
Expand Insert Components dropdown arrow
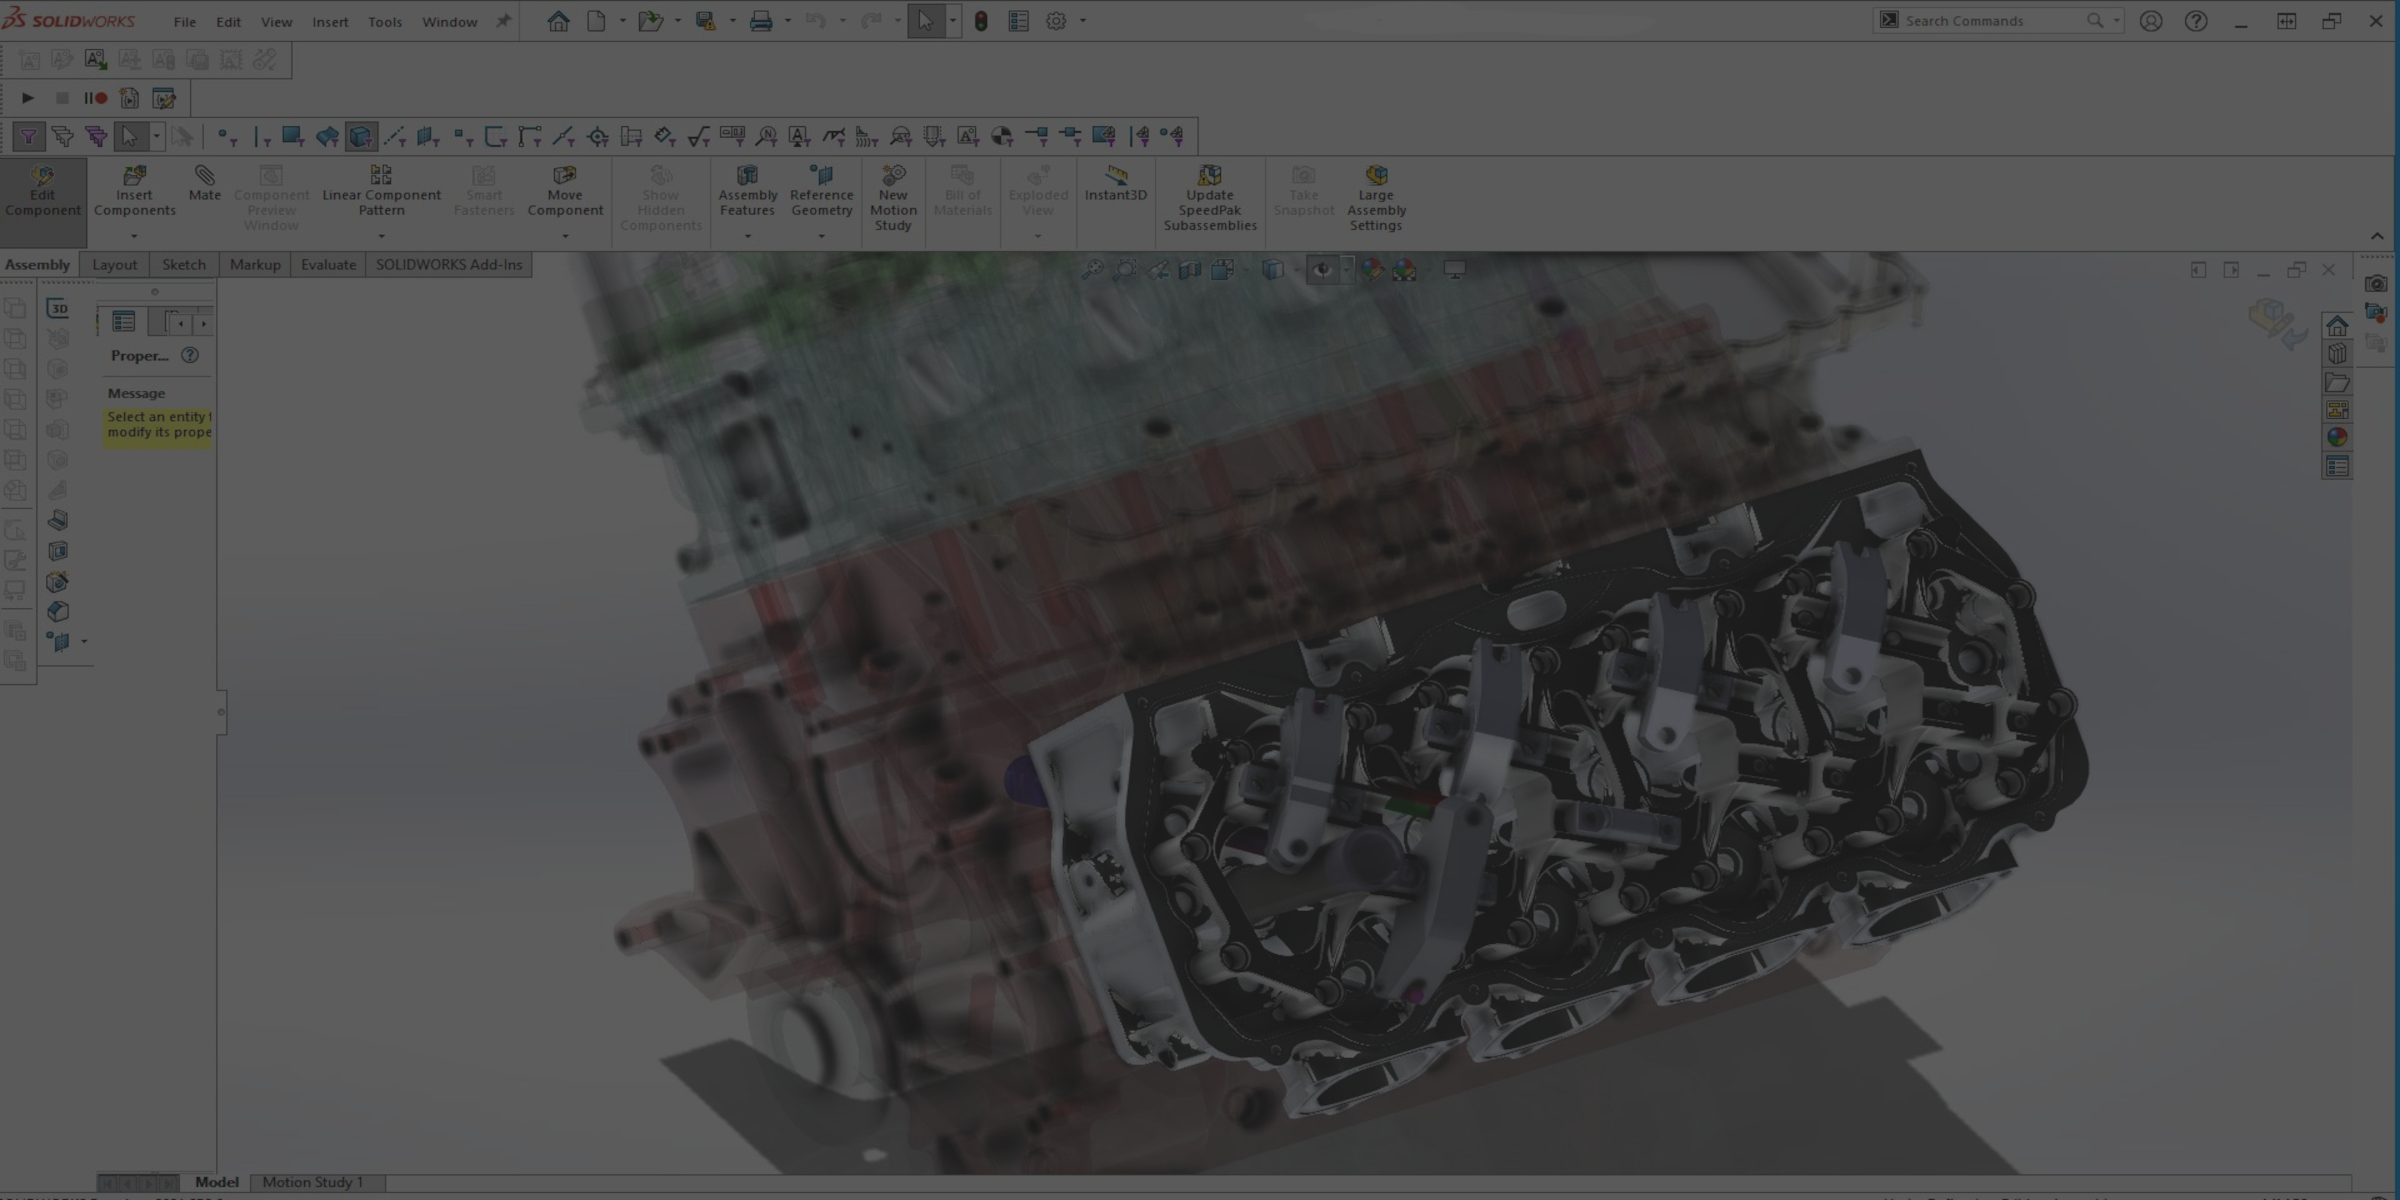click(x=134, y=236)
